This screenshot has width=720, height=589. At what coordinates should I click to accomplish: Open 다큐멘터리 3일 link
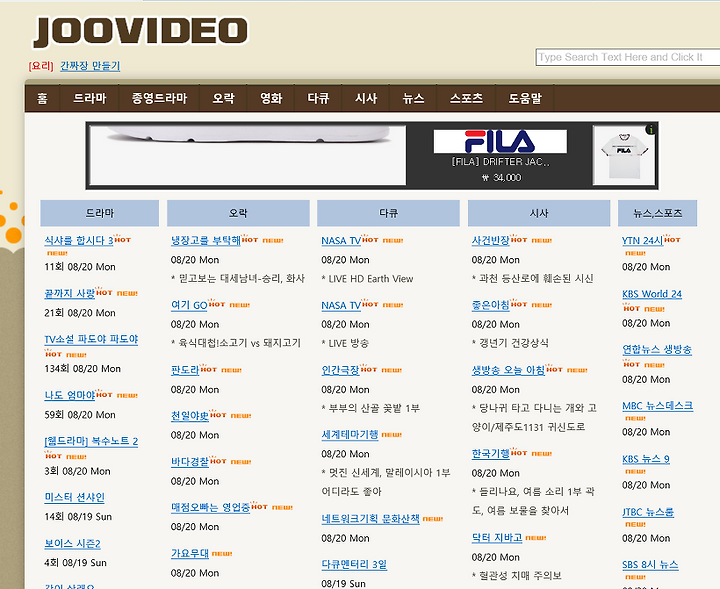[x=354, y=565]
